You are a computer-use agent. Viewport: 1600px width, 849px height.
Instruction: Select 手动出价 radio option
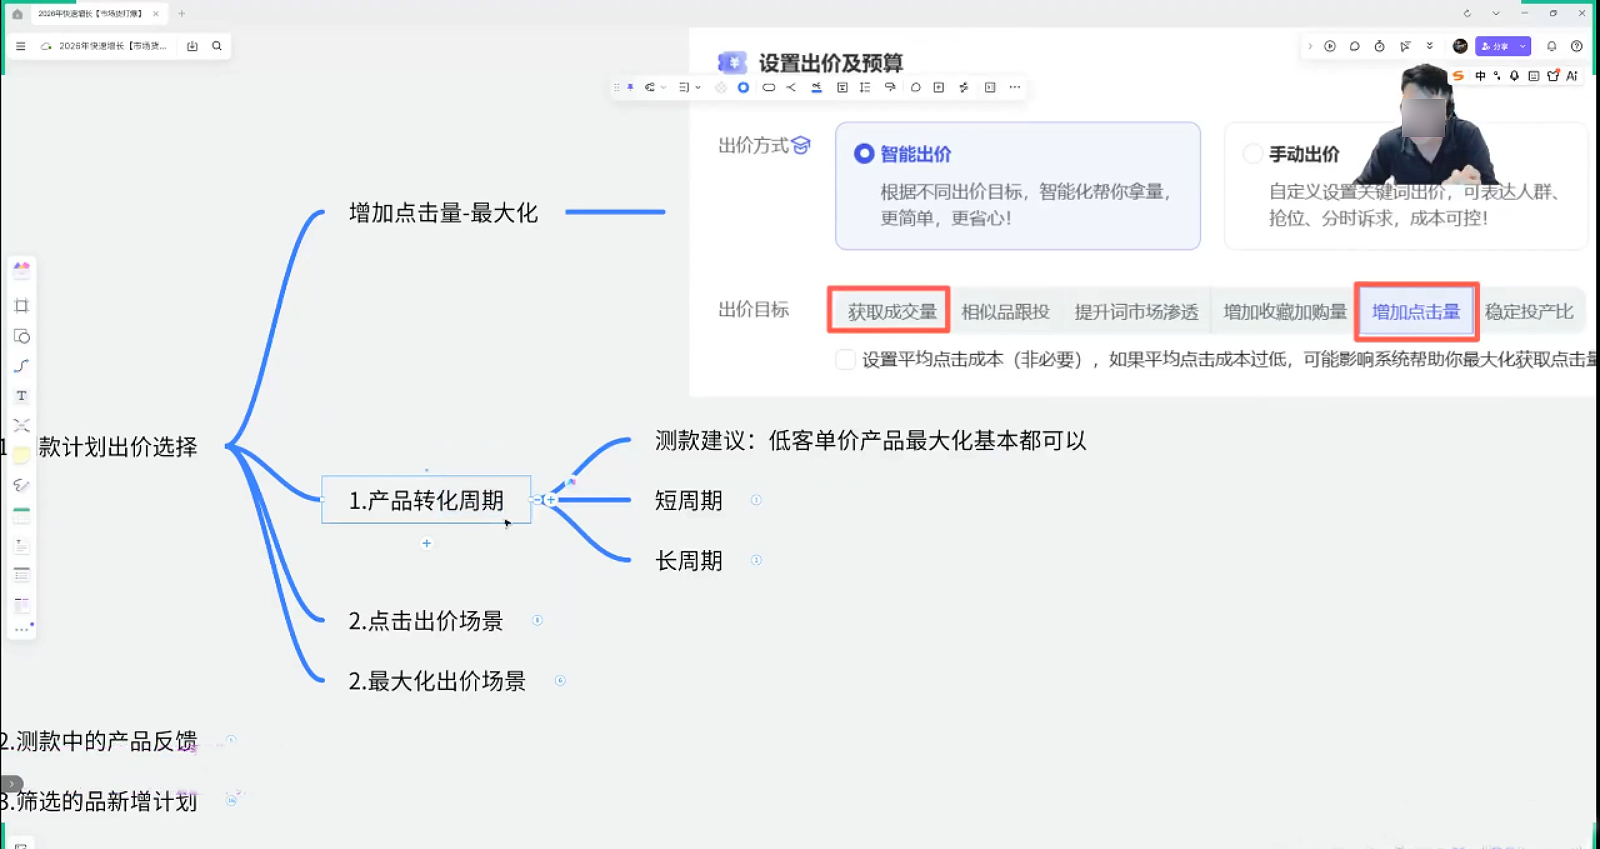(1252, 154)
